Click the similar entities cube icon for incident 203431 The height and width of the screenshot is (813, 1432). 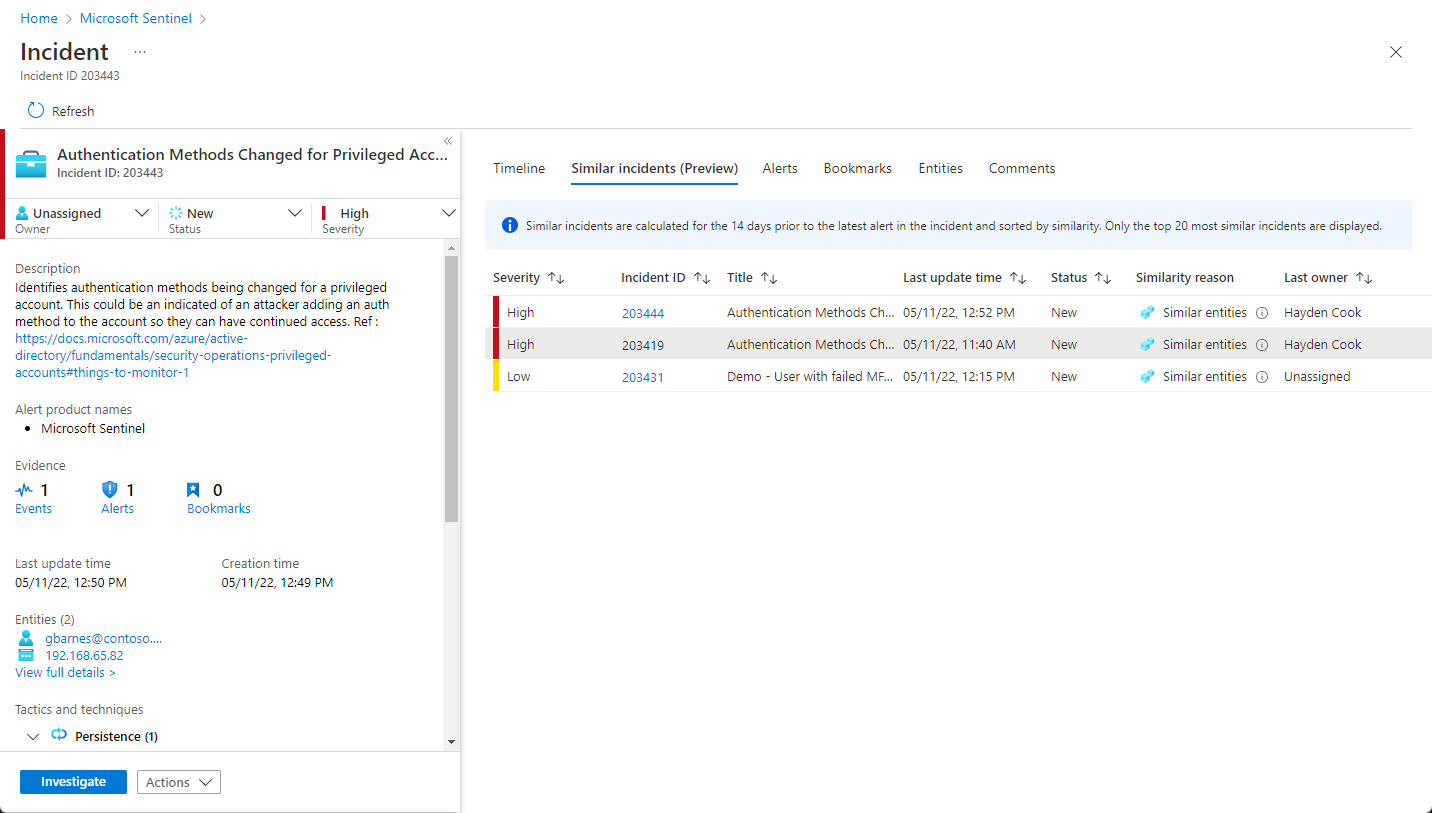tap(1147, 377)
